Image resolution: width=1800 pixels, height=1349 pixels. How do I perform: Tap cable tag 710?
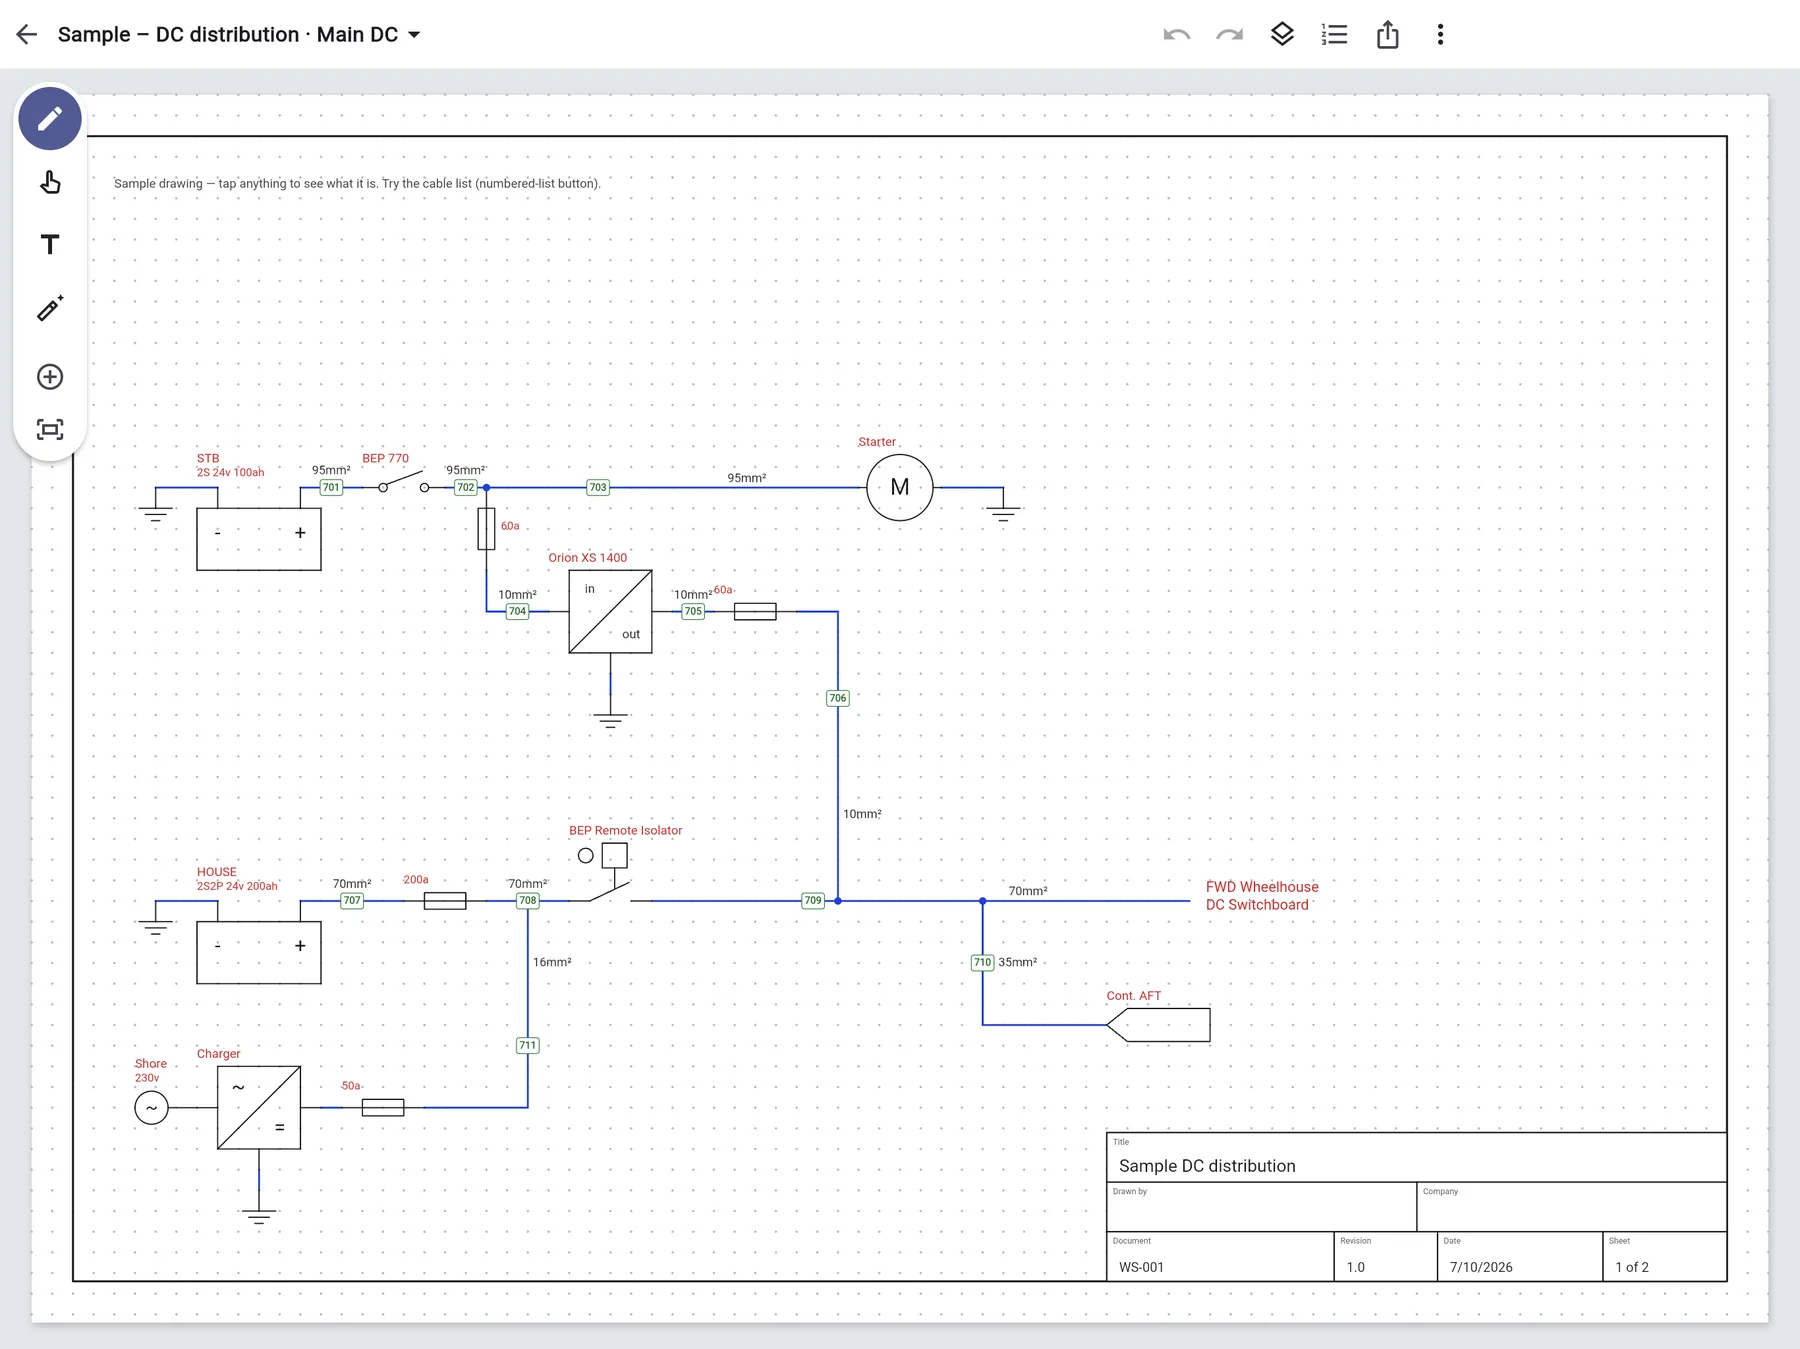tap(982, 962)
